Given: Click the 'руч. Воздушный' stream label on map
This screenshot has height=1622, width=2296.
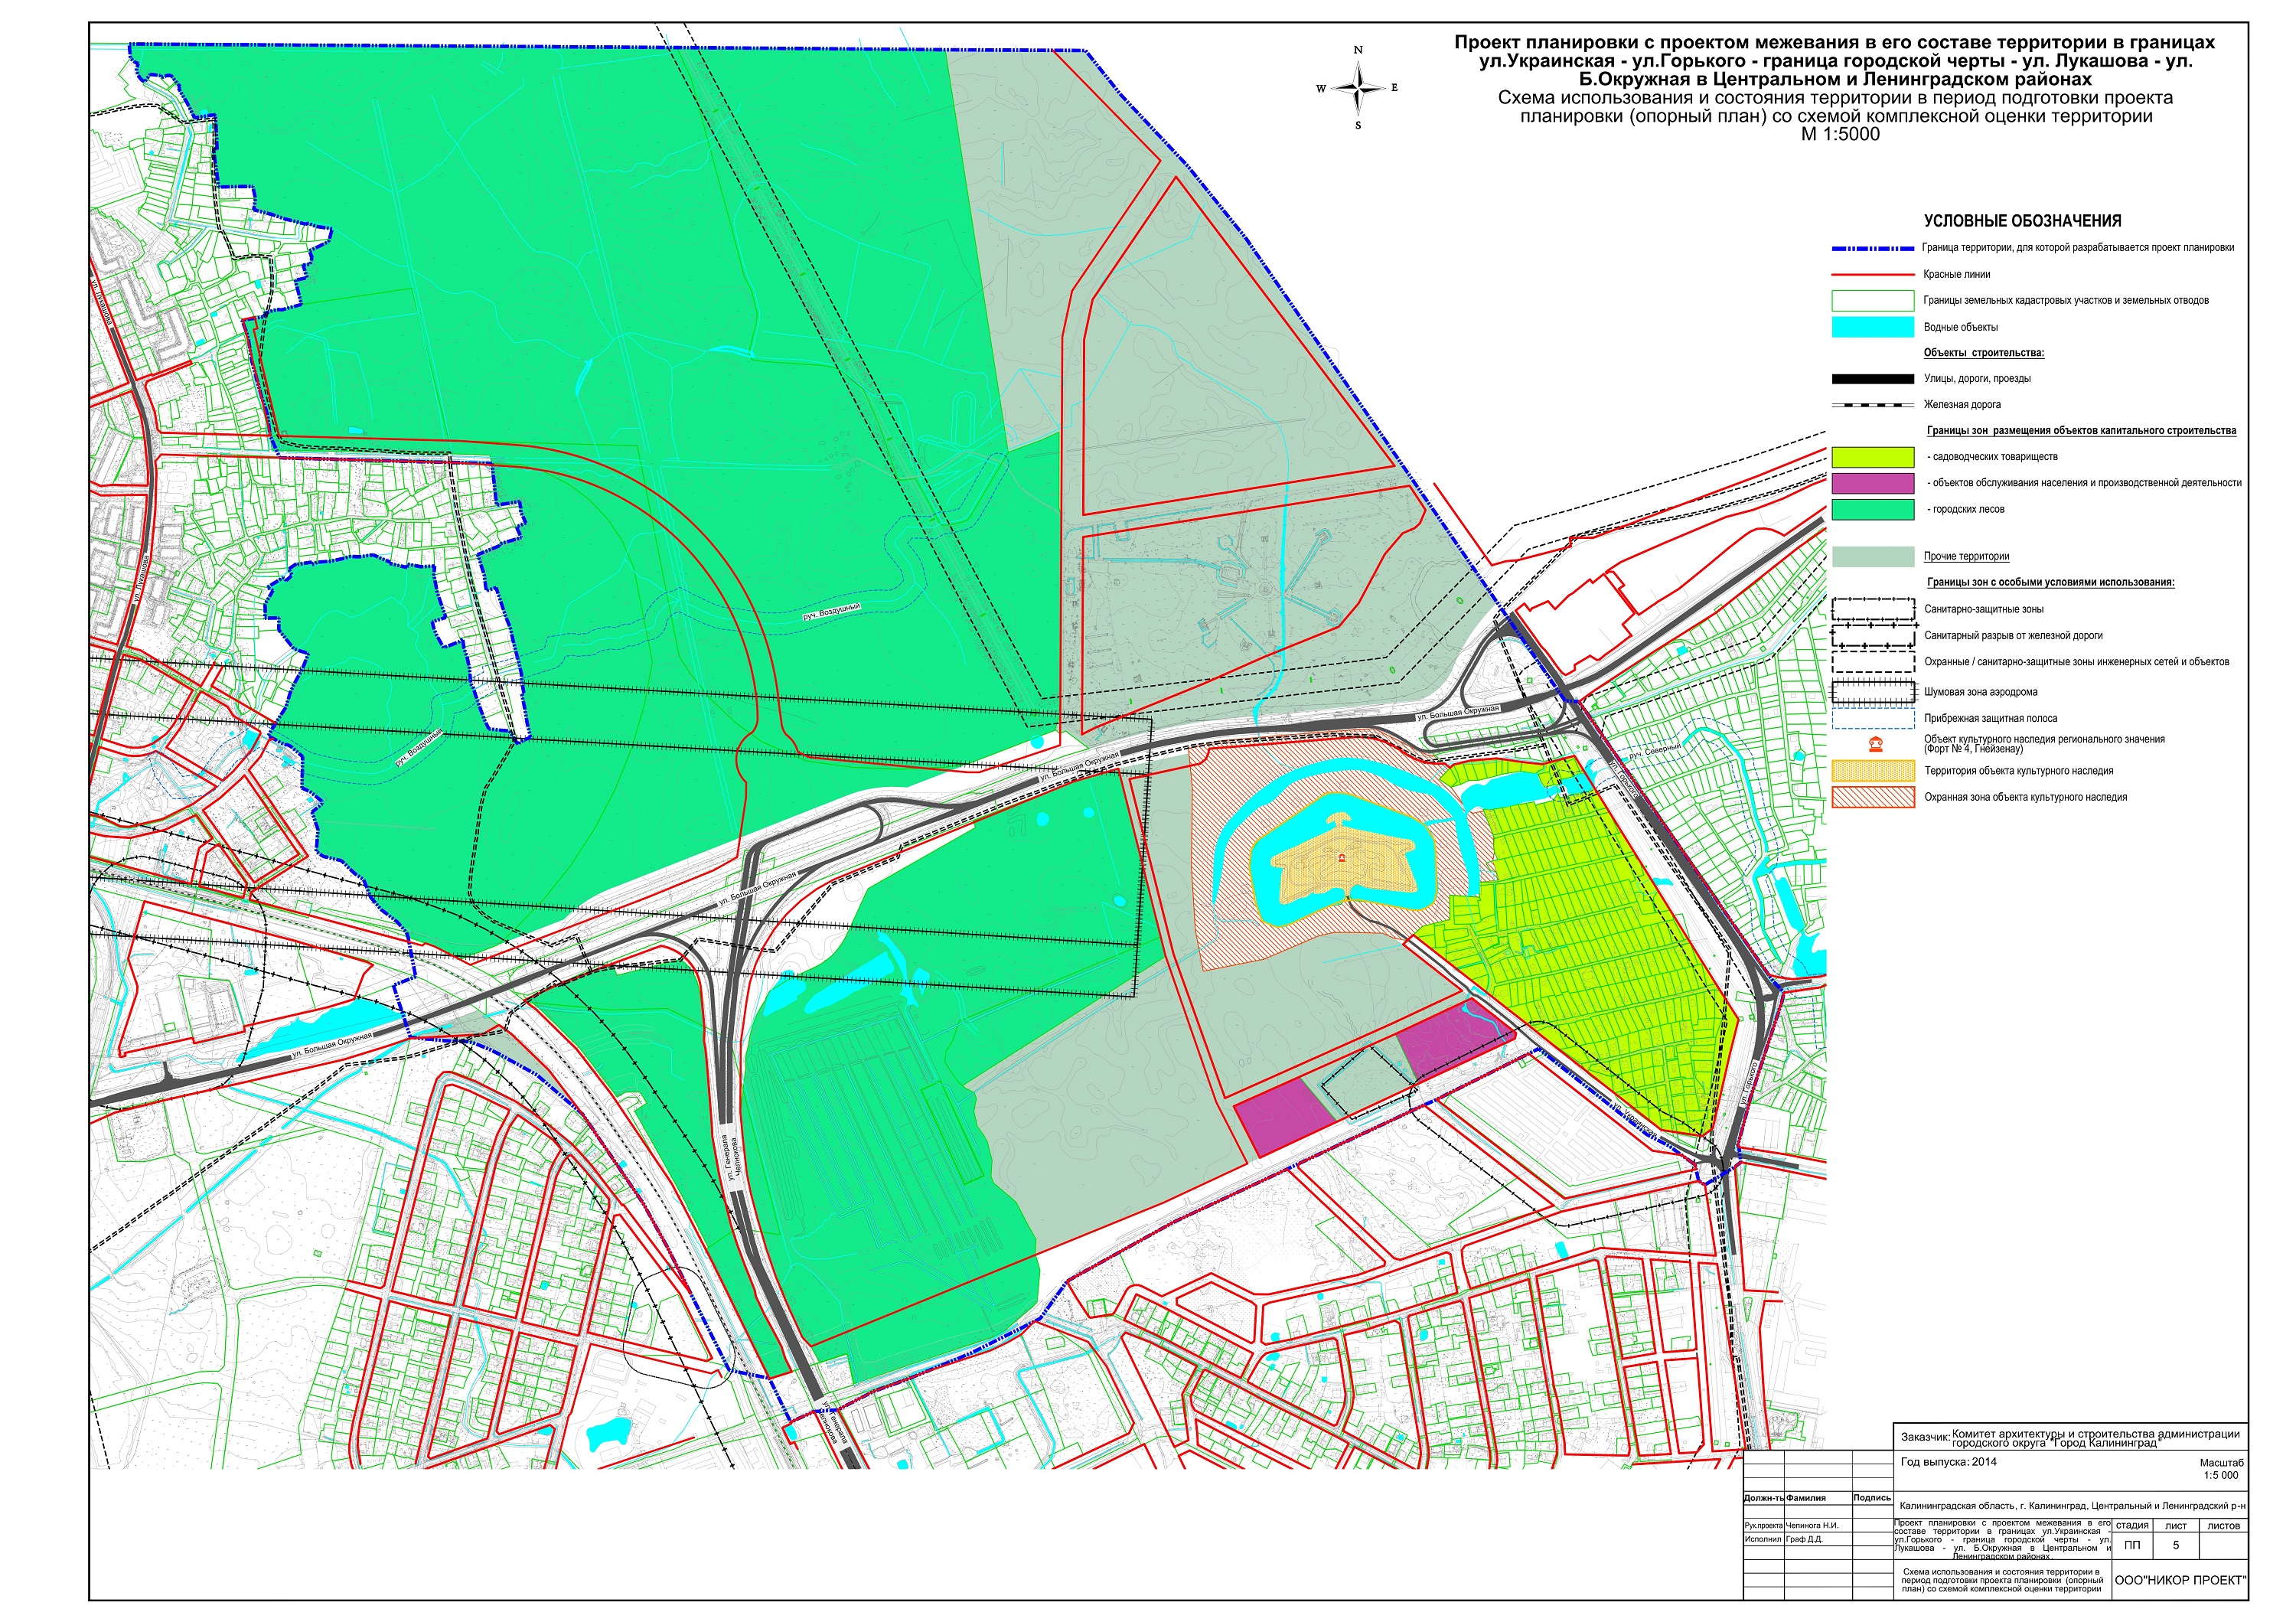Looking at the screenshot, I should (x=831, y=611).
